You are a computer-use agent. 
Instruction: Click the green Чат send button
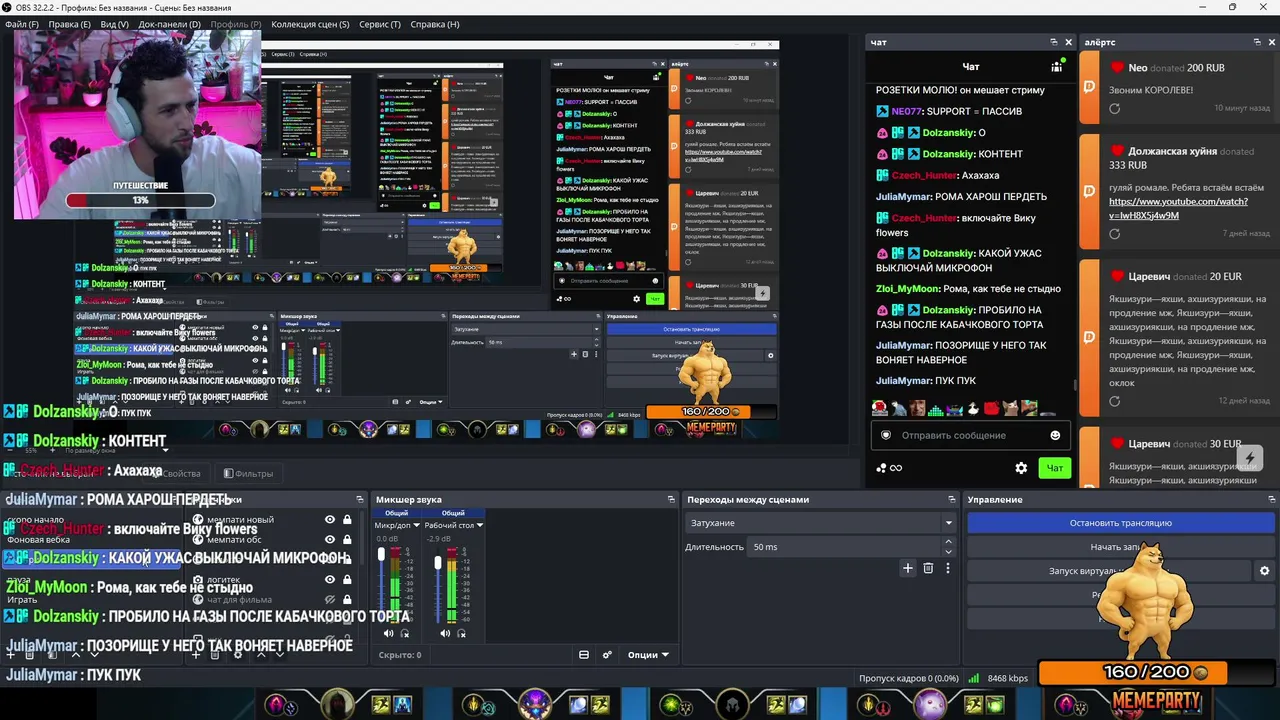(1055, 468)
